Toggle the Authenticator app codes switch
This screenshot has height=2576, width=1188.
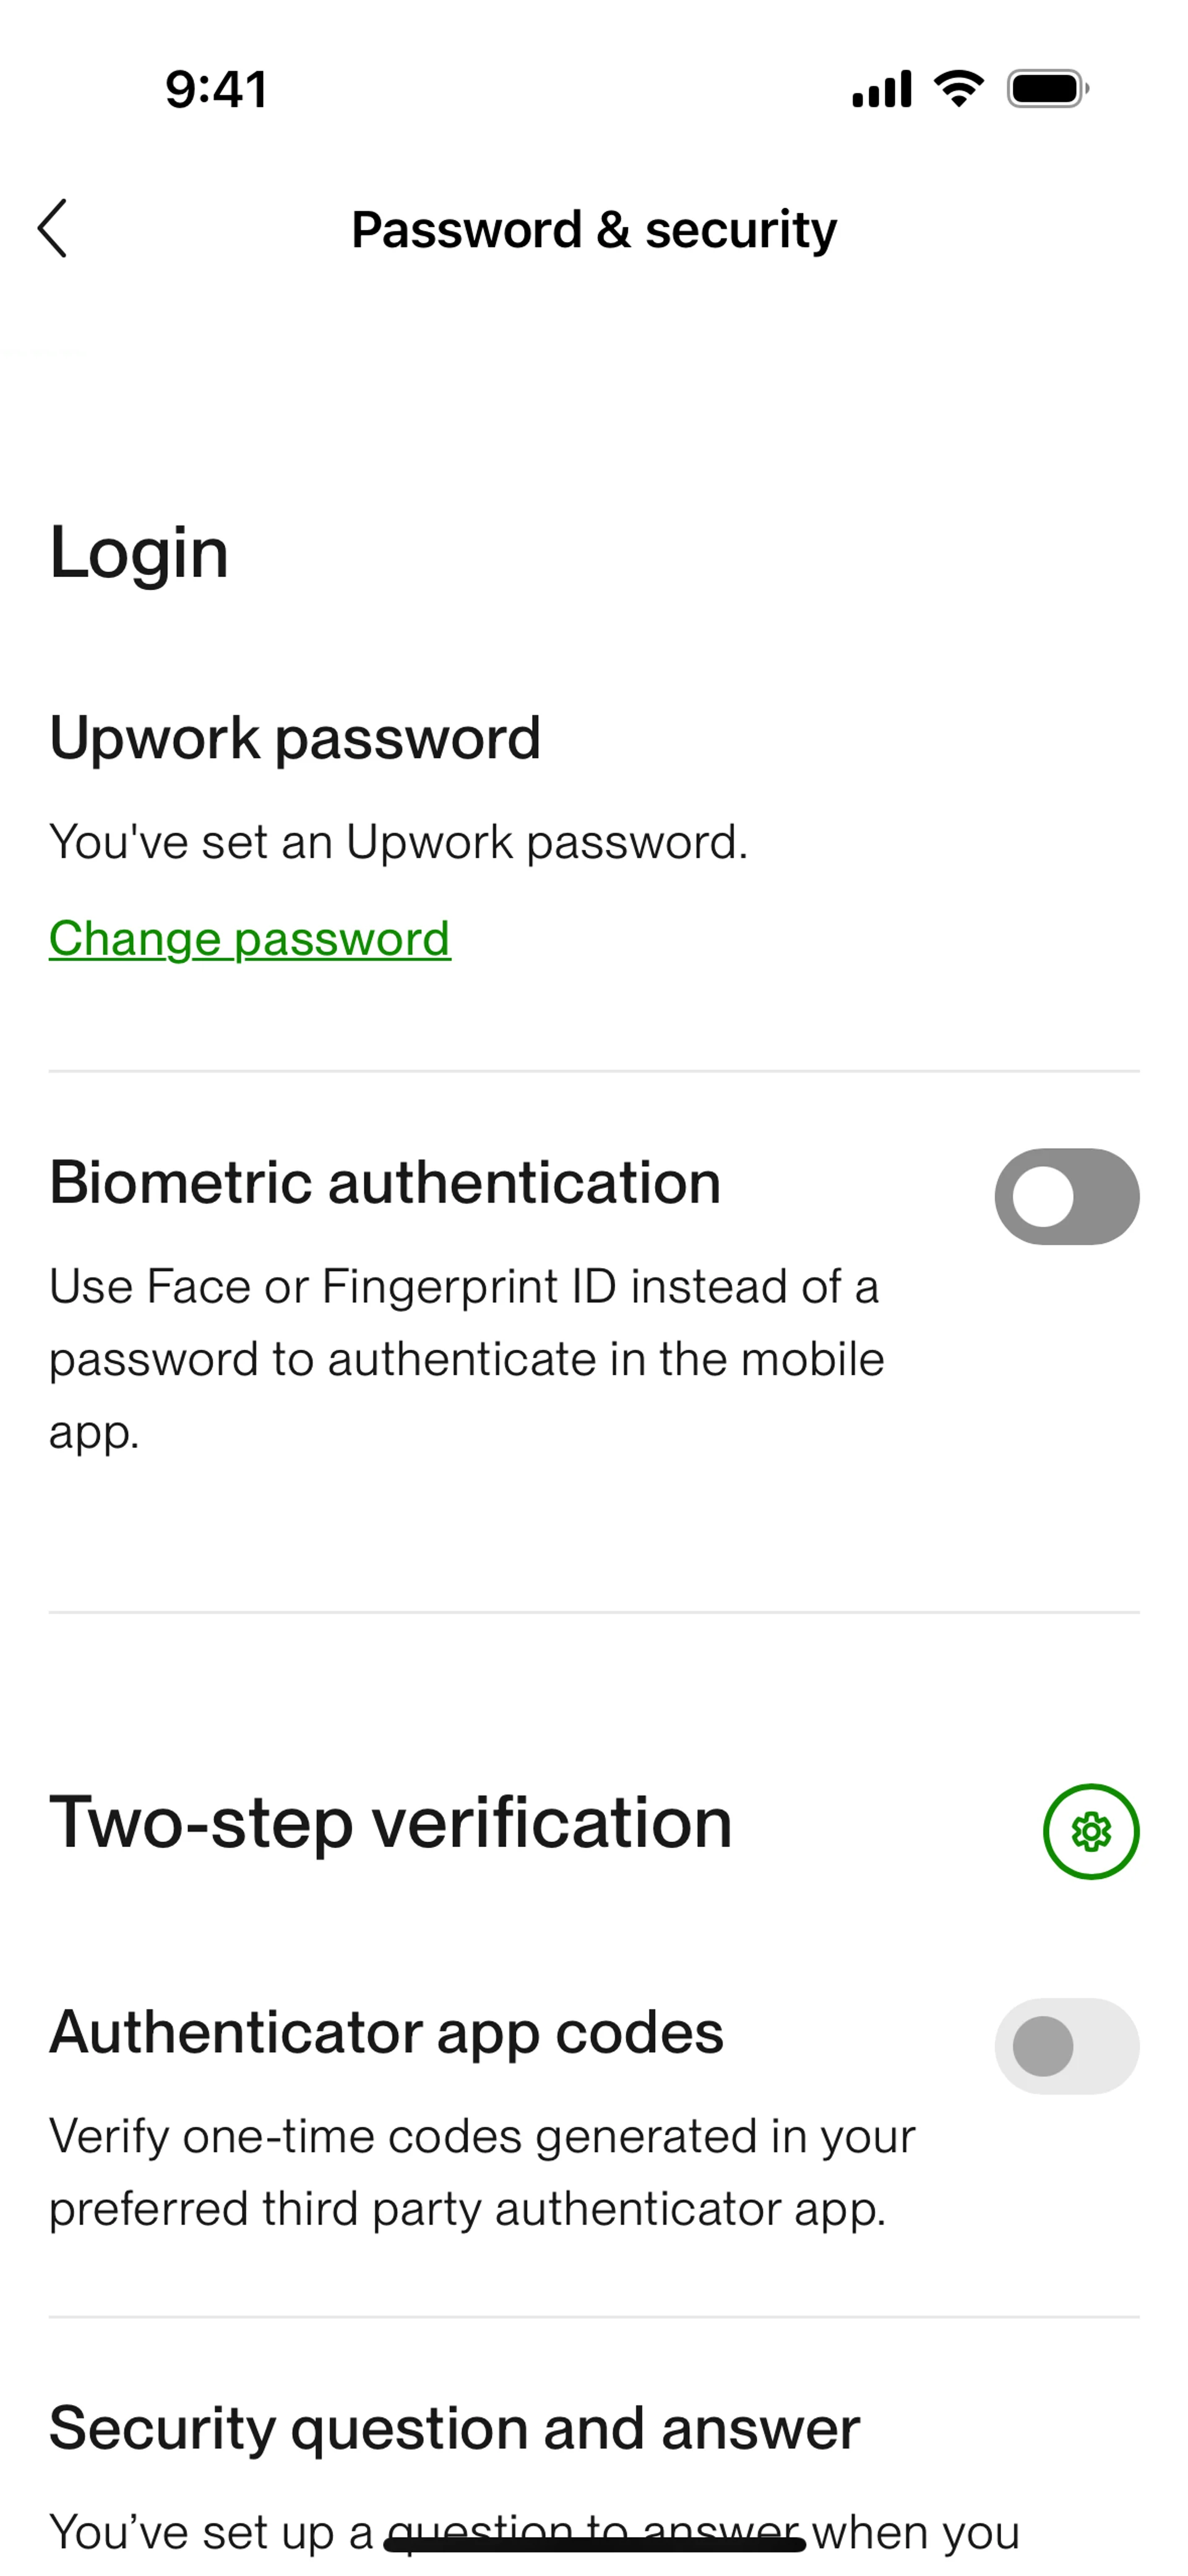point(1066,2045)
